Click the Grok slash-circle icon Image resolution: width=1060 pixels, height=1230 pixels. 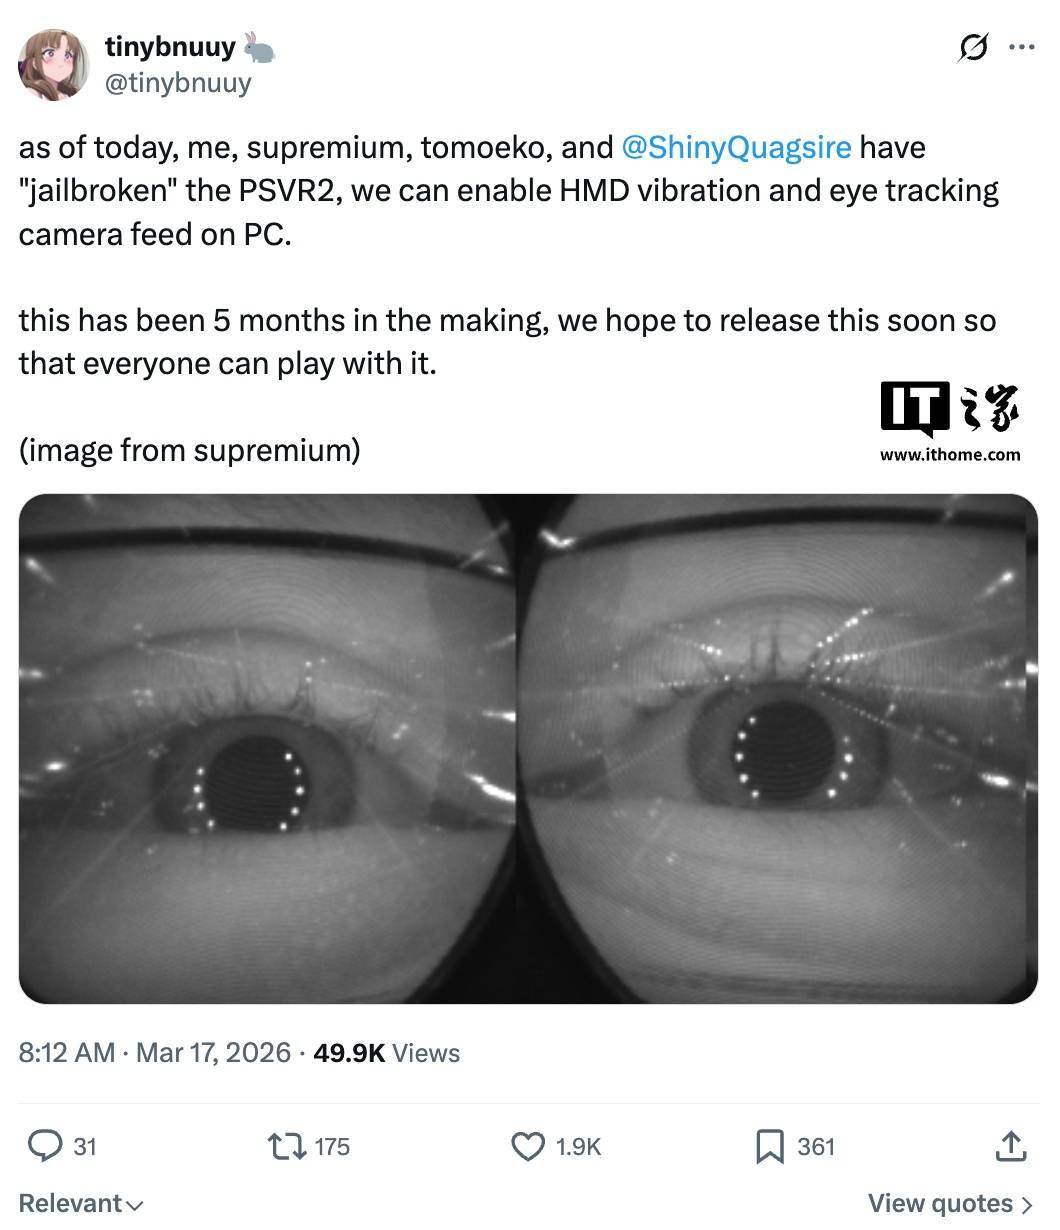click(x=973, y=47)
